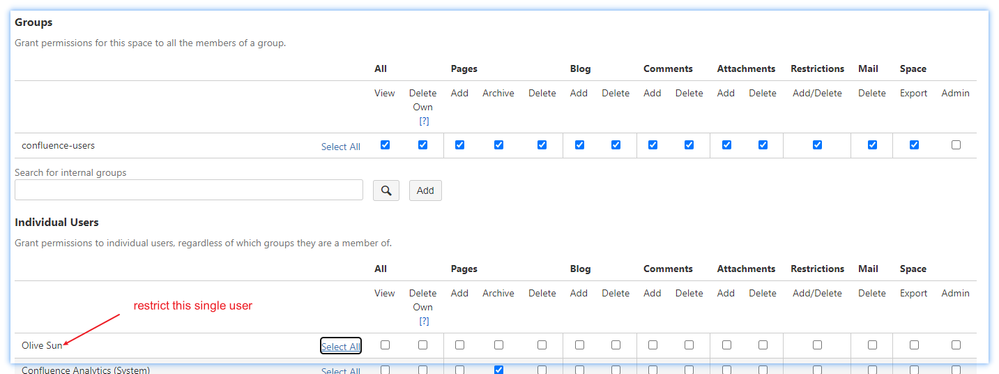The image size is (999, 374).
Task: Check Attachments Delete for Olive Sun
Action: point(763,345)
